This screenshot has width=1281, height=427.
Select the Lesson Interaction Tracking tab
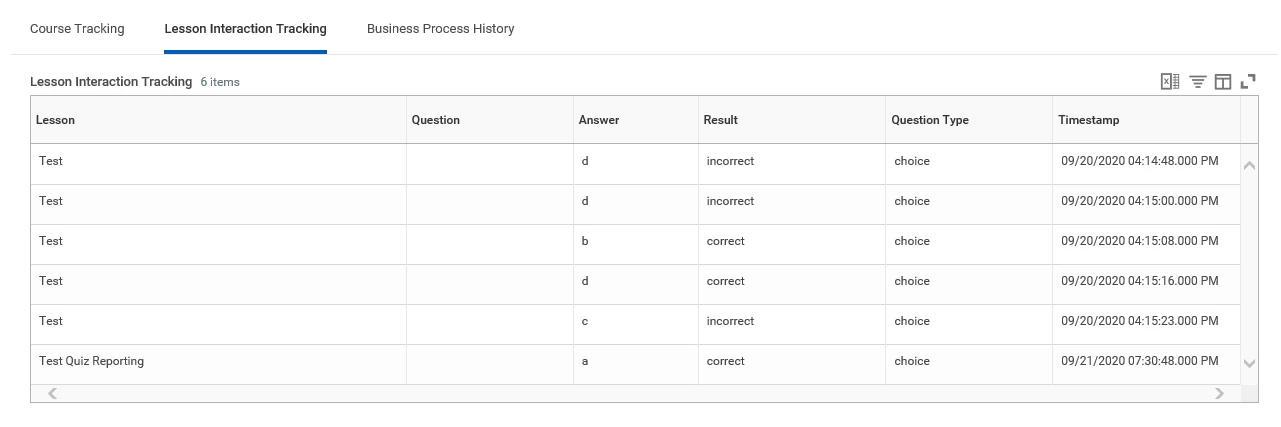(x=245, y=29)
